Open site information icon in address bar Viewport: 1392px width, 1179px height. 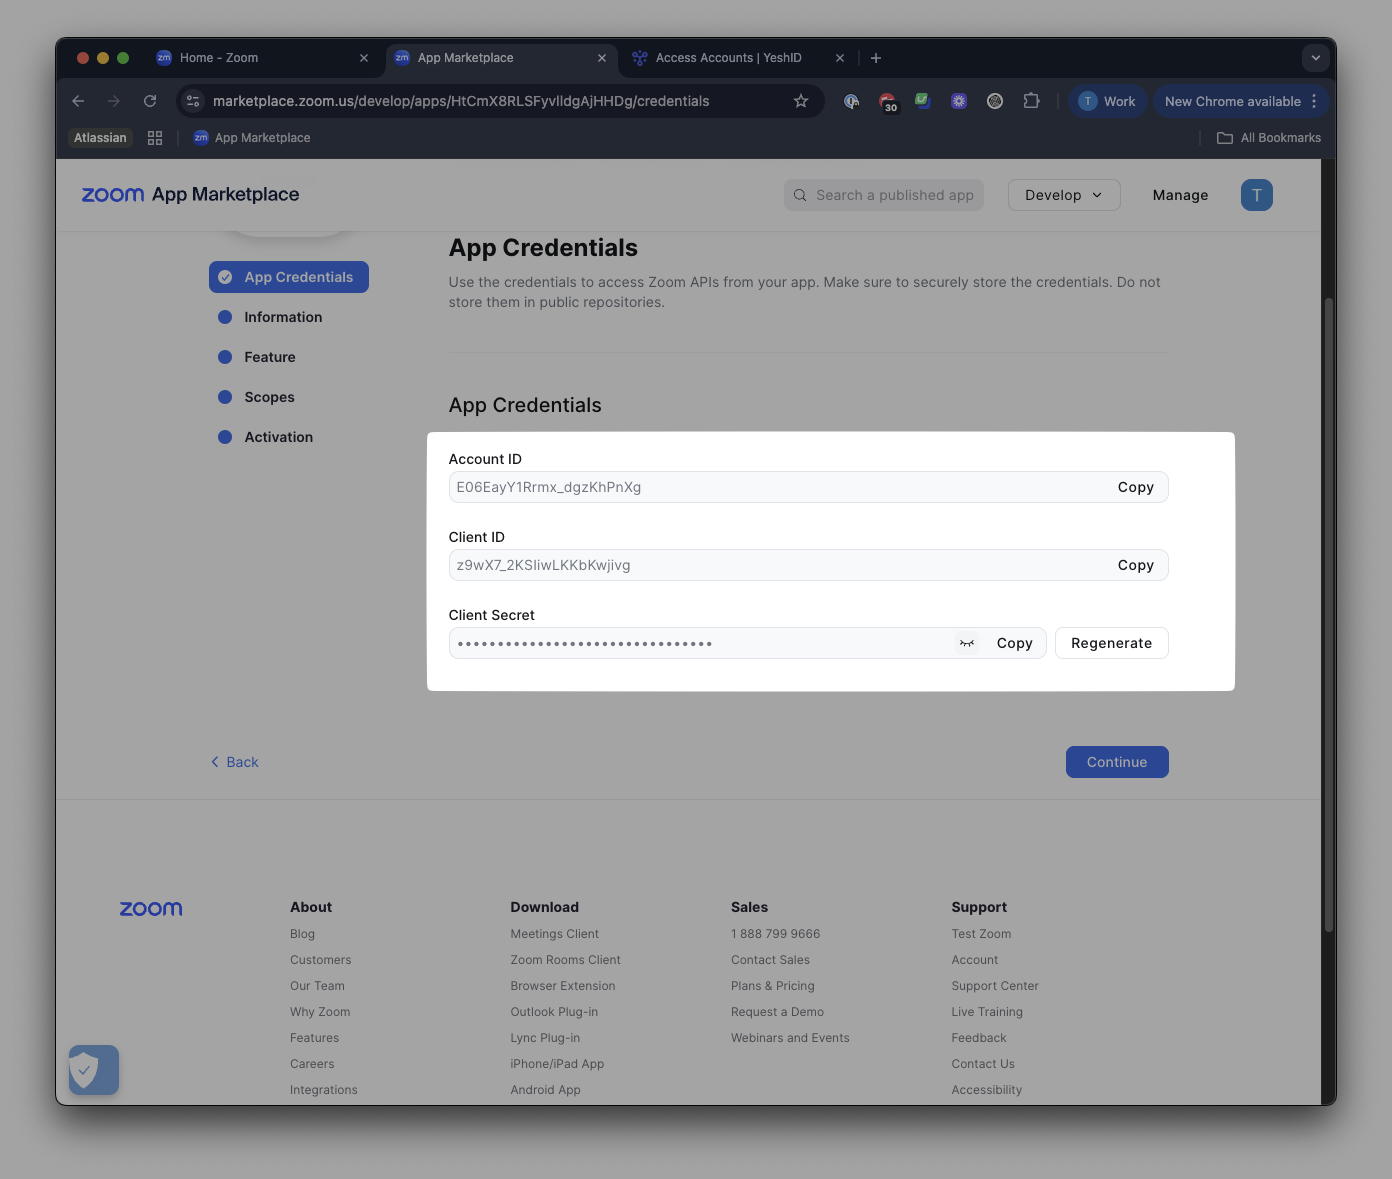194,101
